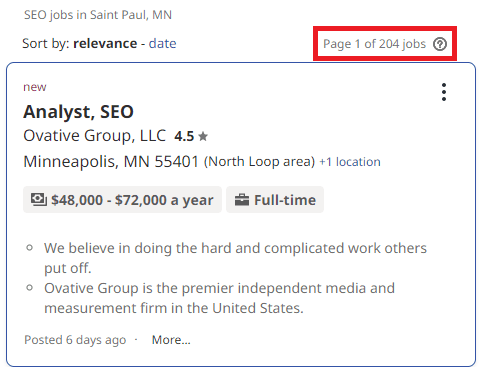This screenshot has height=367, width=479.
Task: Click the Posted 6 days ago text
Action: pyautogui.click(x=75, y=340)
